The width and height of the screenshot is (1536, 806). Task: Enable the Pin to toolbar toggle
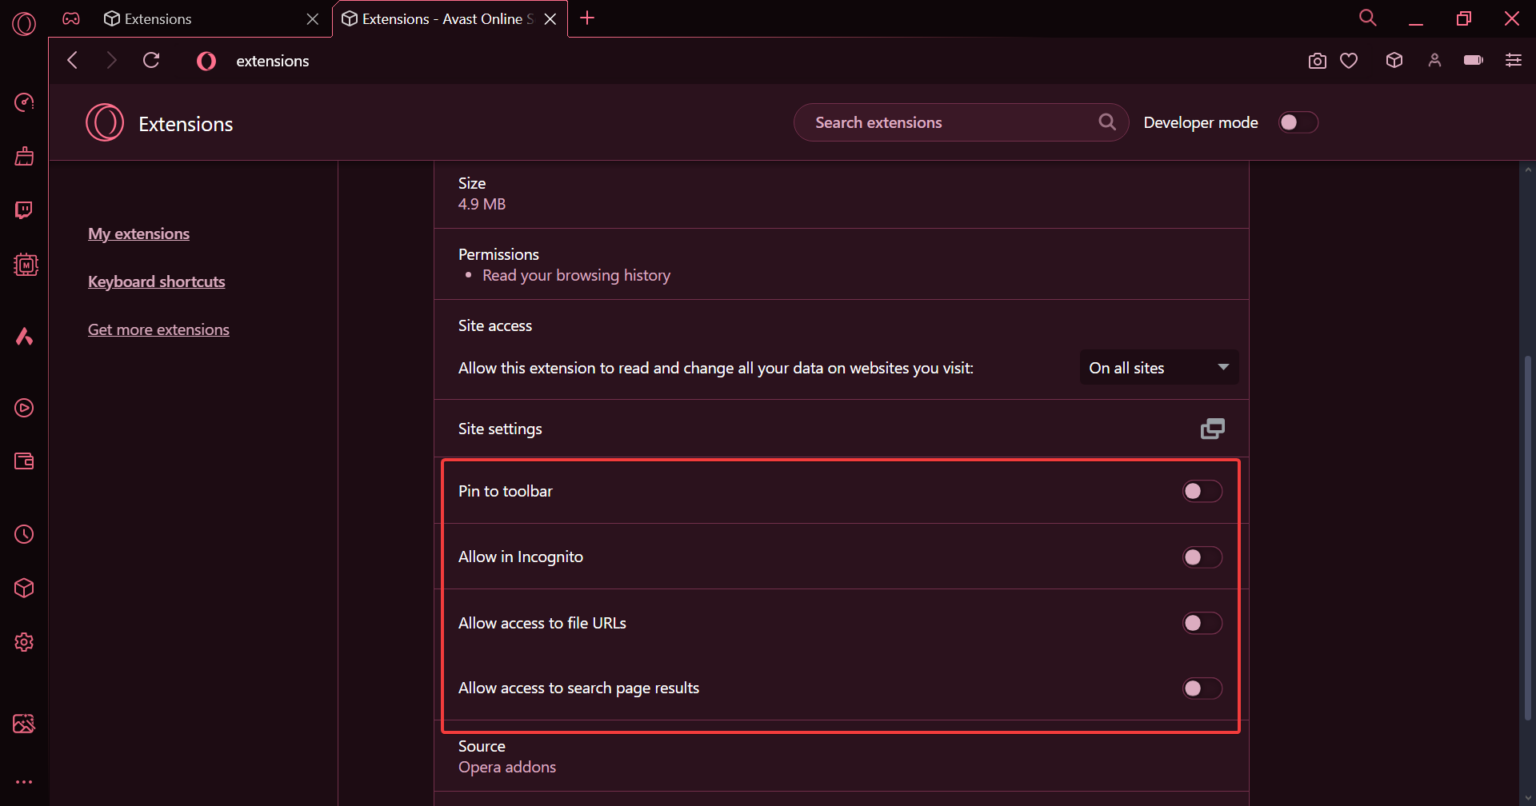point(1202,491)
